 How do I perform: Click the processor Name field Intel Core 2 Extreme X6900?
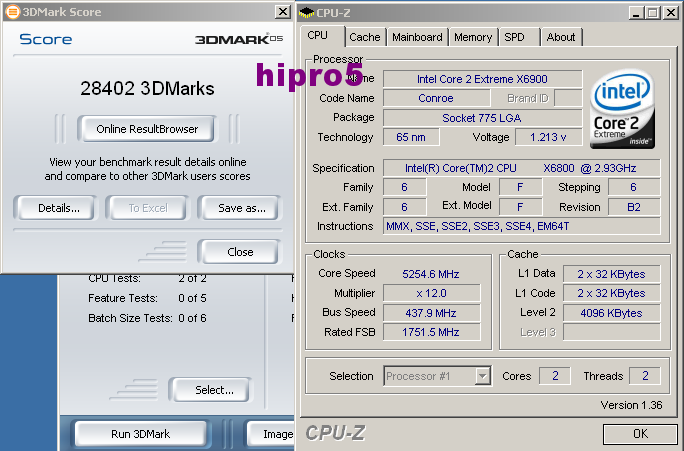[482, 79]
